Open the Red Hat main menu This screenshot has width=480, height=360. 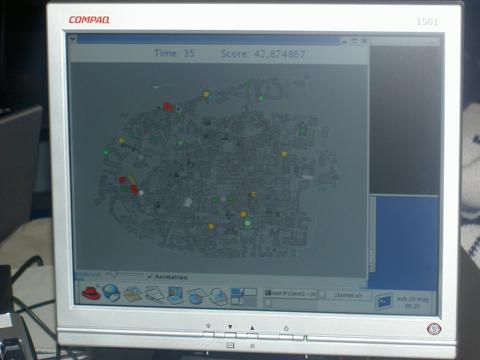click(91, 293)
